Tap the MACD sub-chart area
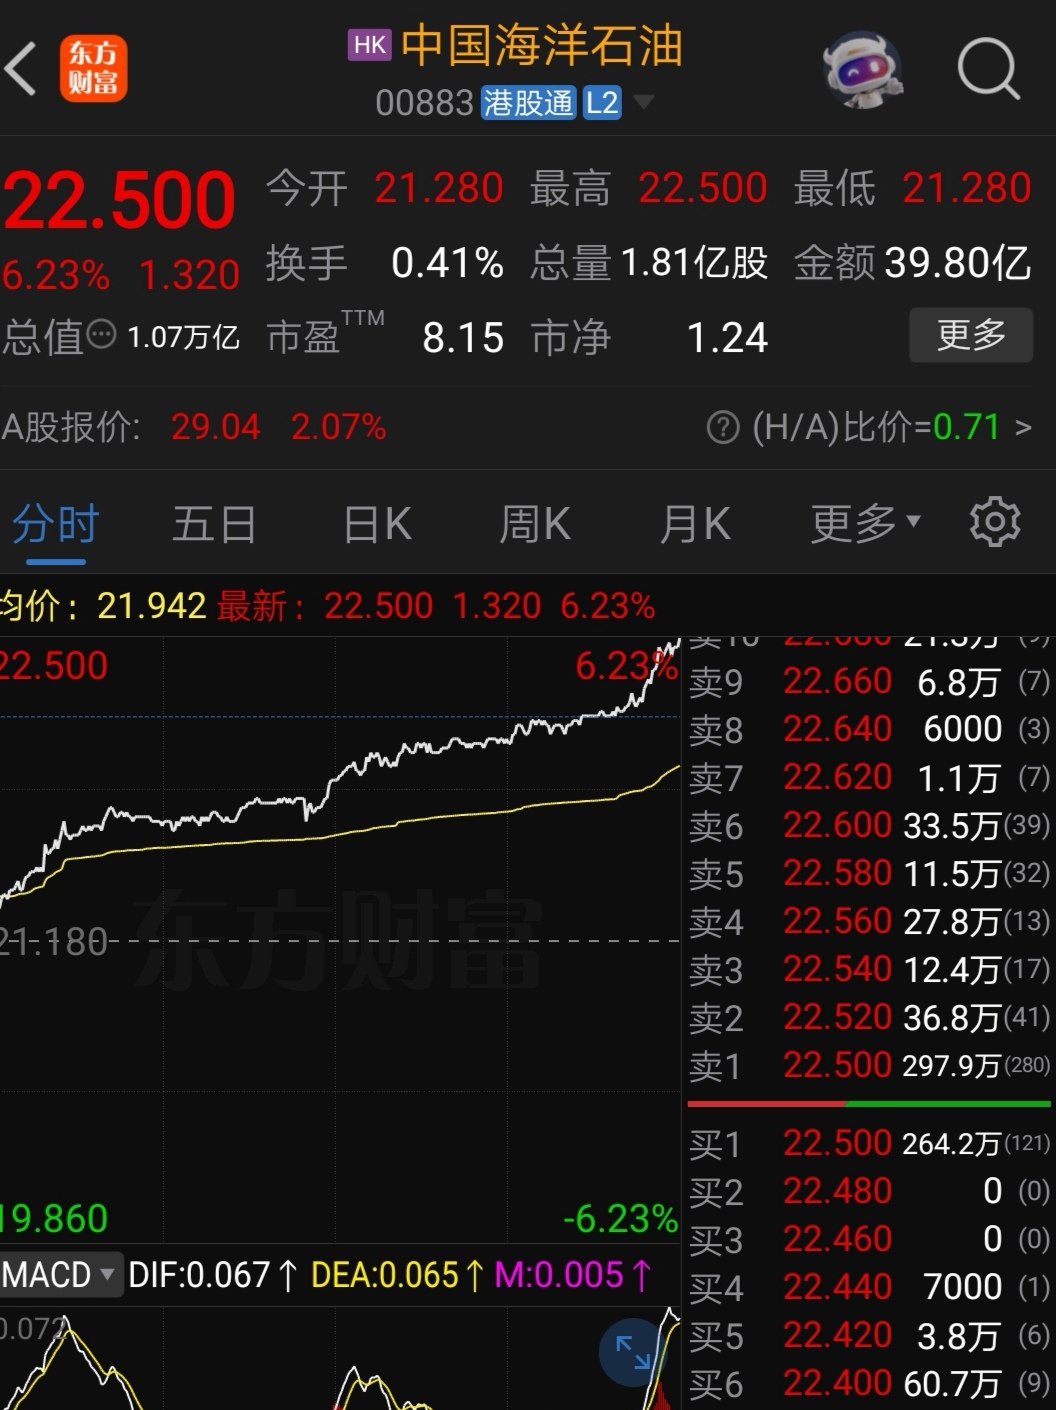 tap(340, 1357)
